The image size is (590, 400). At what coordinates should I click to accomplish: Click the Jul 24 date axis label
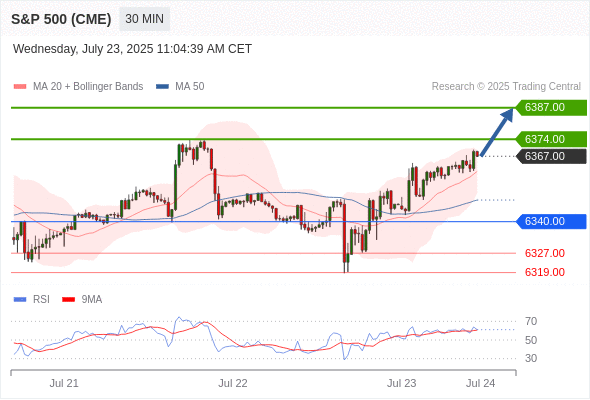tap(481, 383)
